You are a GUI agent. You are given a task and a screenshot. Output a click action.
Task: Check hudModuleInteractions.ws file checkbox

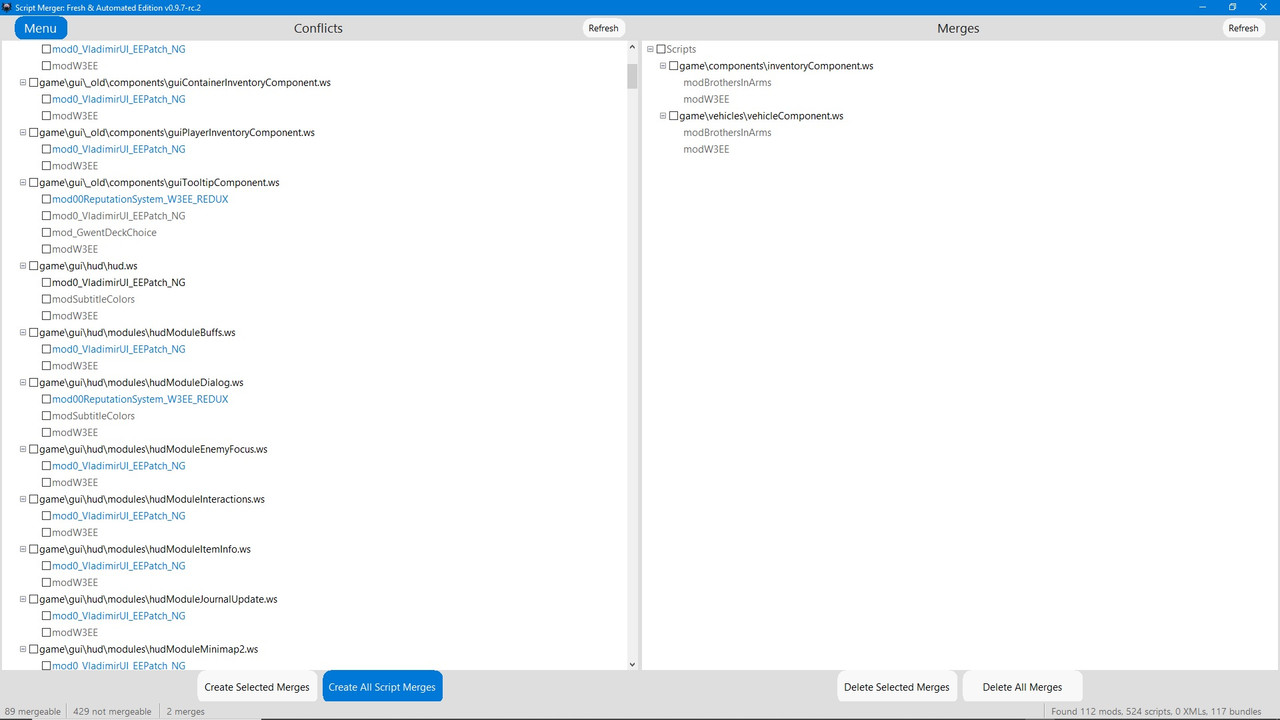click(34, 499)
